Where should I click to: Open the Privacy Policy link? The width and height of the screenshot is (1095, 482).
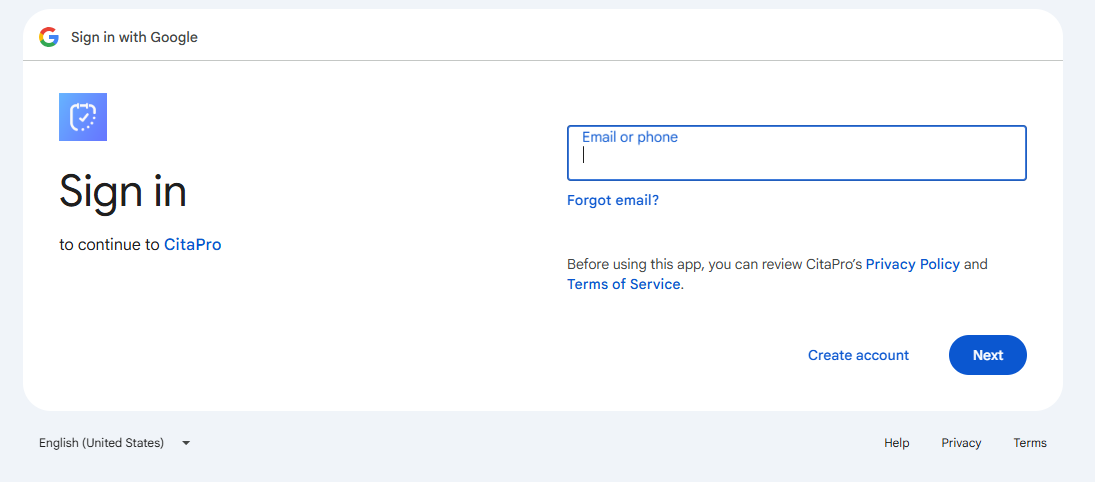point(913,265)
